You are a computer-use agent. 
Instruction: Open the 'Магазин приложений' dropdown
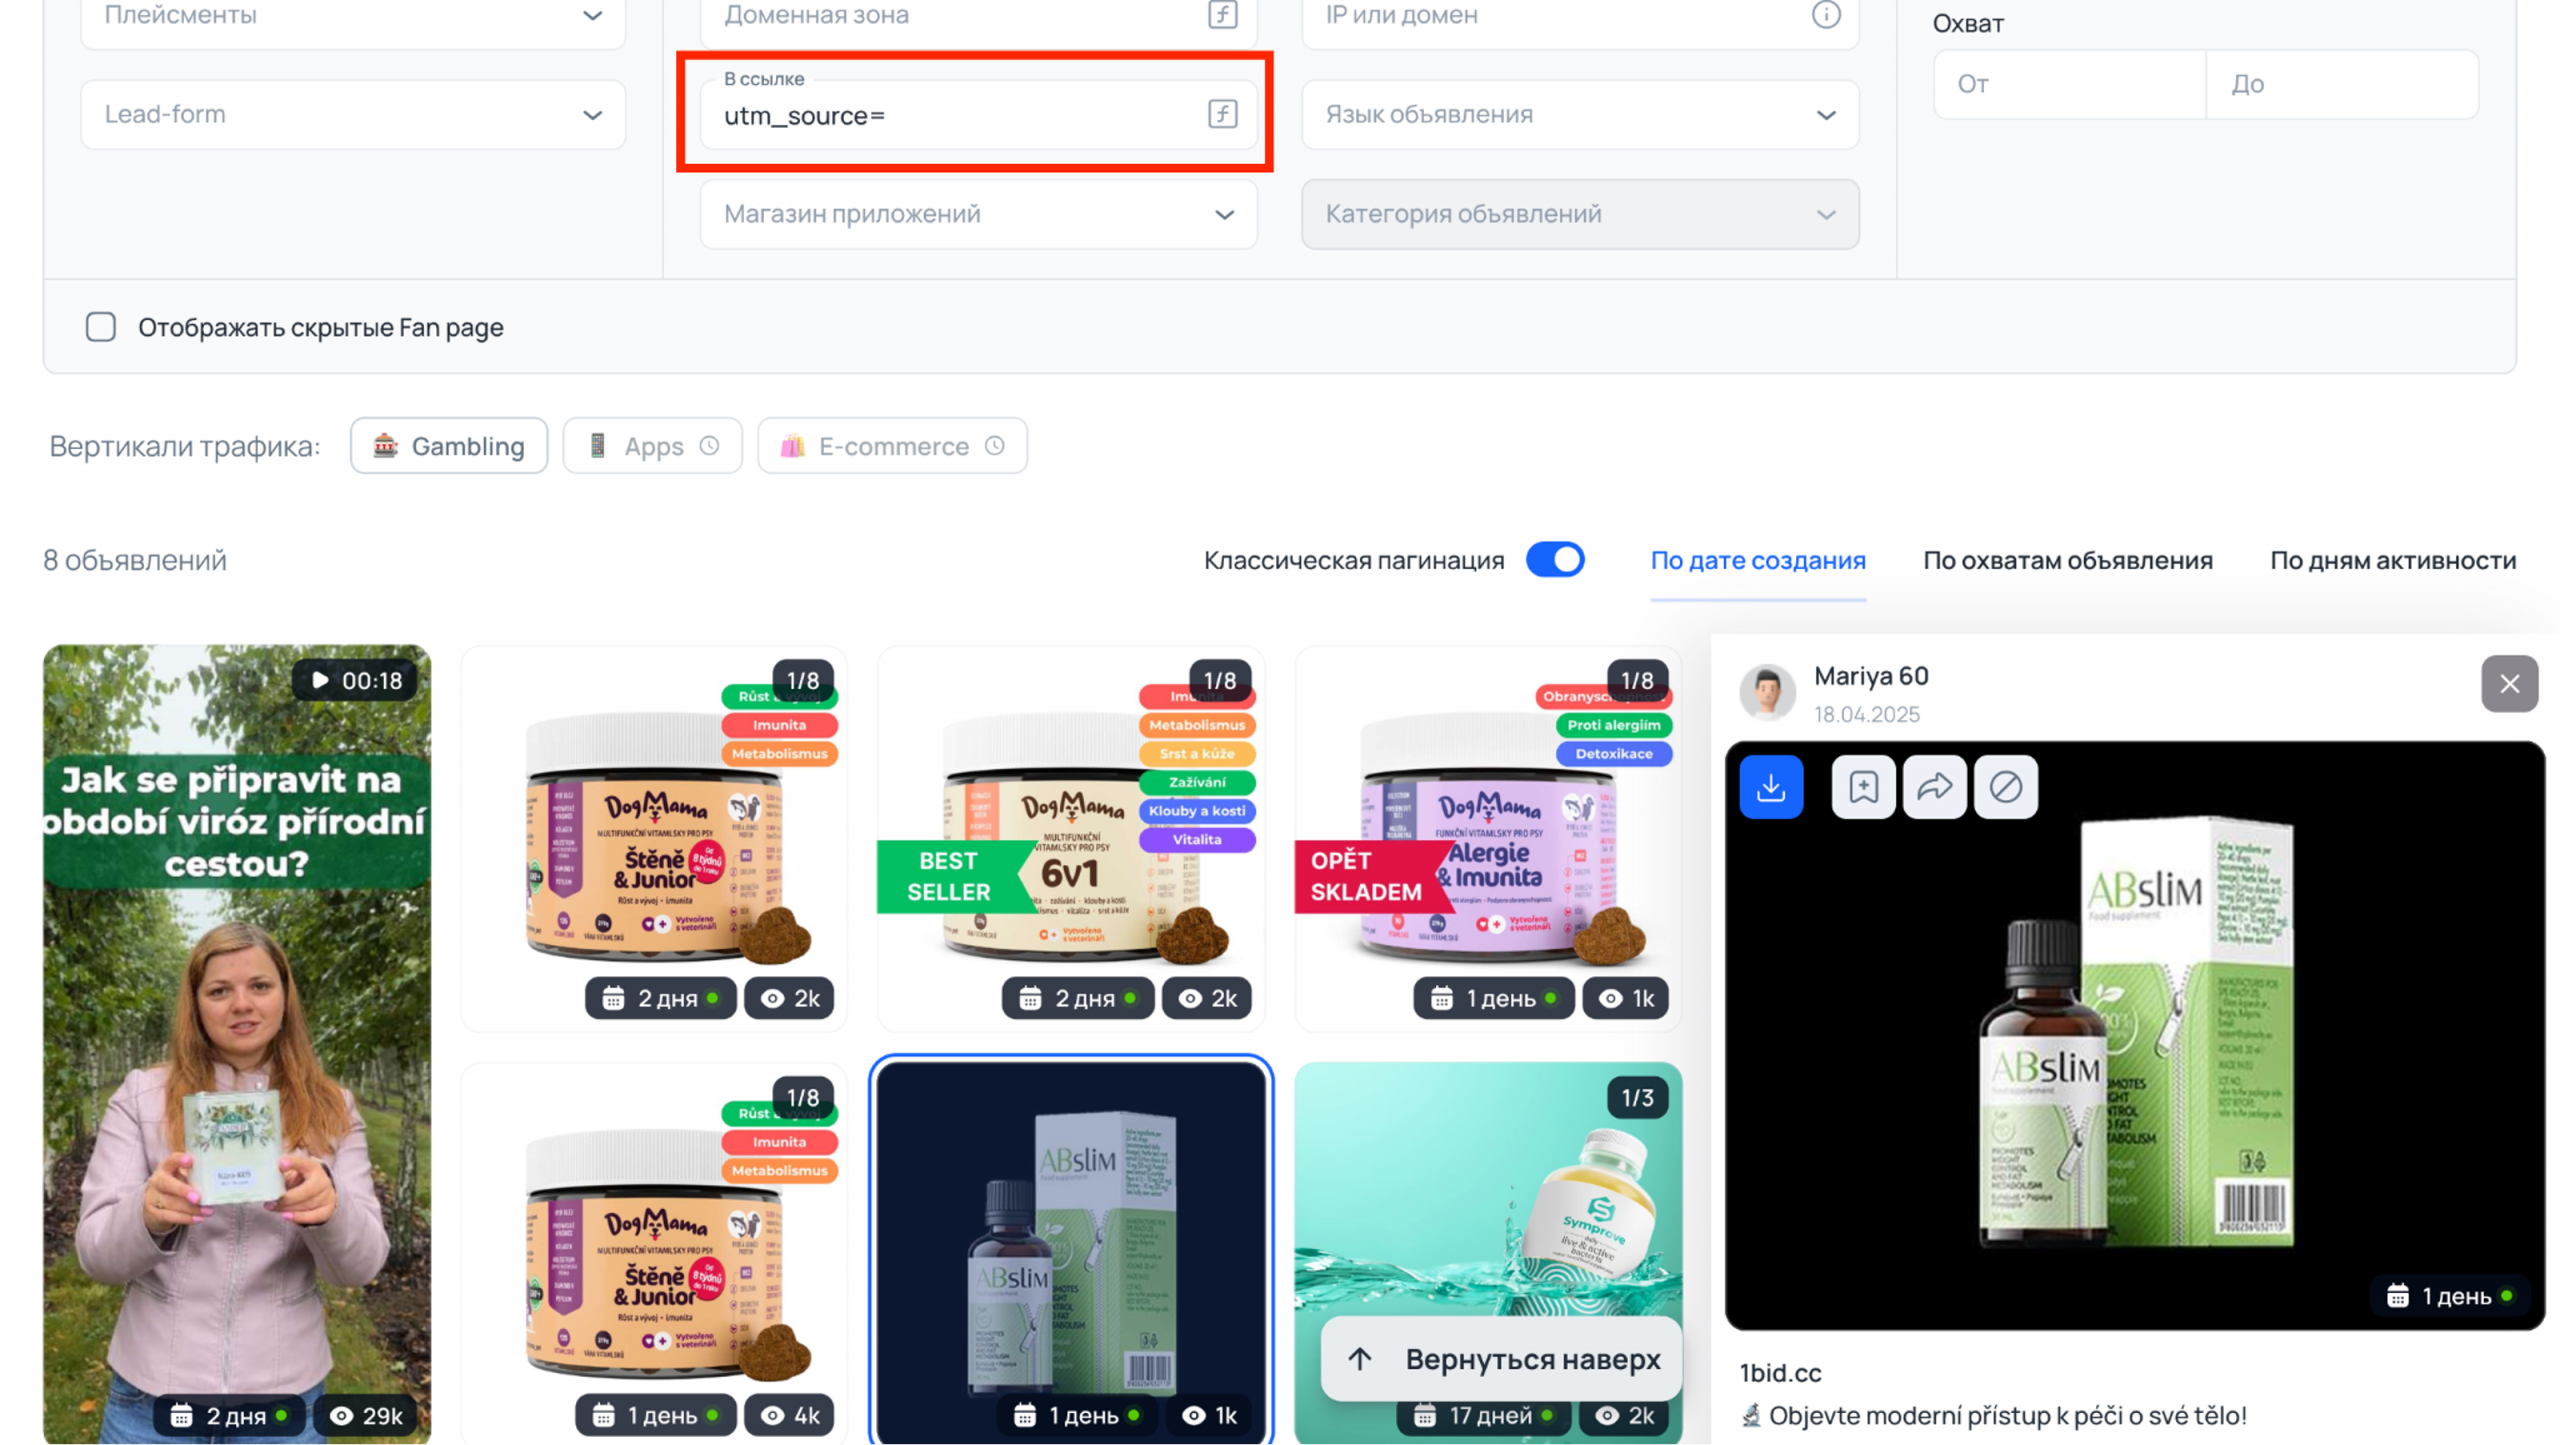point(978,214)
